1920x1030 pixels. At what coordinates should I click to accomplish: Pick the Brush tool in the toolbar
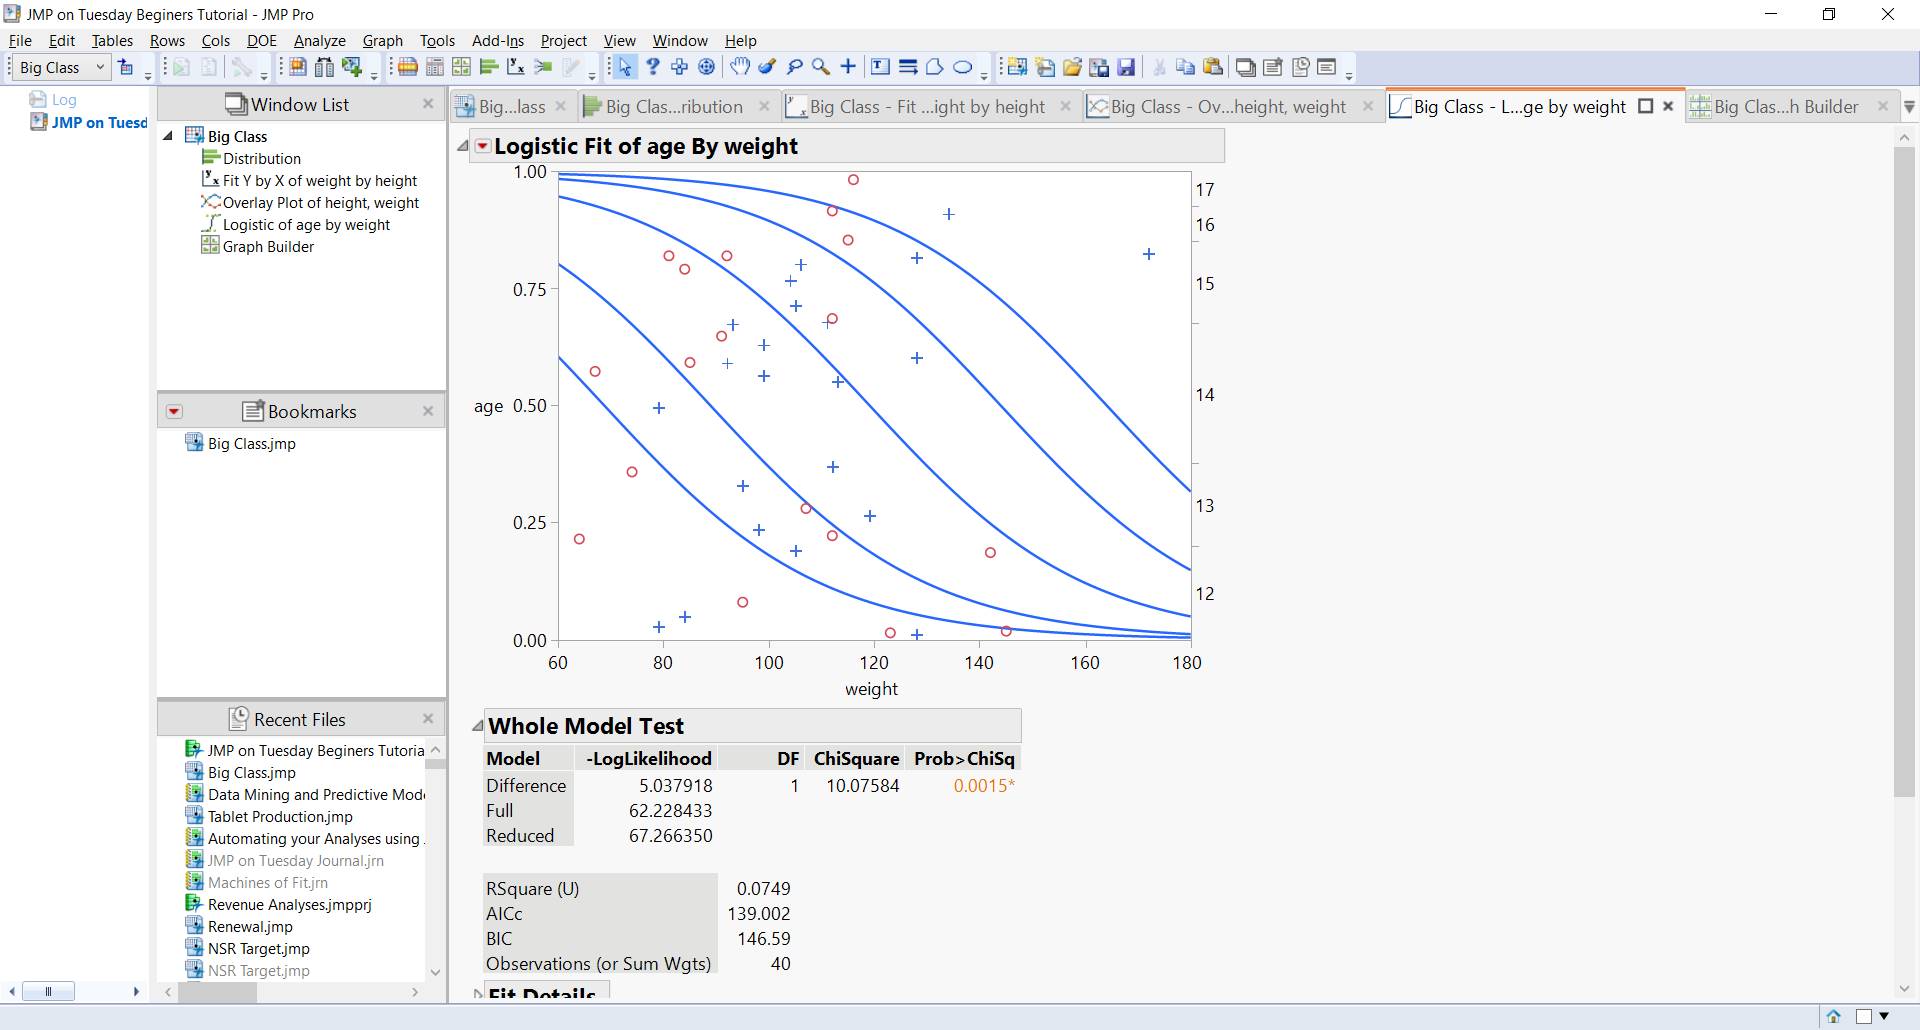point(767,66)
